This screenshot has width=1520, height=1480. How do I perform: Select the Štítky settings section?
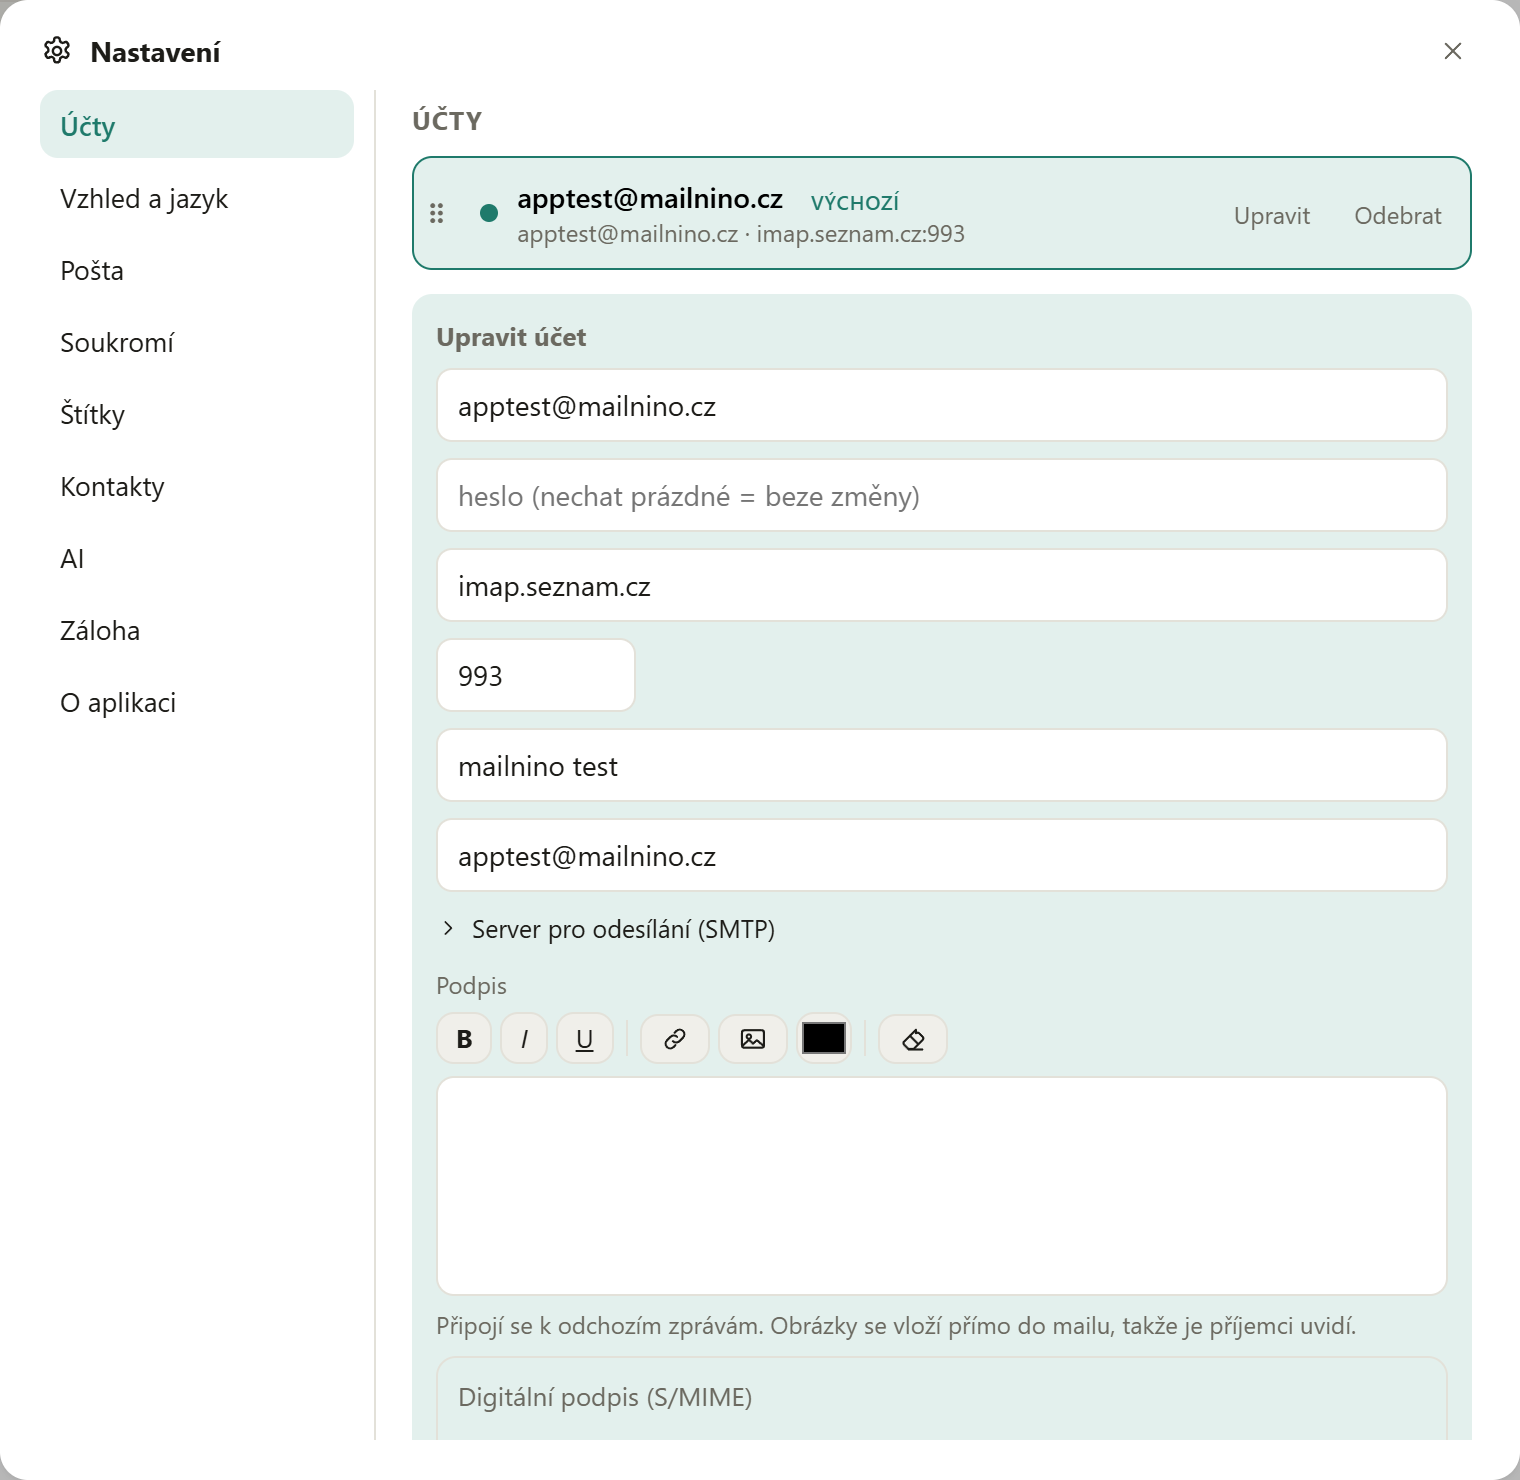[x=197, y=415]
